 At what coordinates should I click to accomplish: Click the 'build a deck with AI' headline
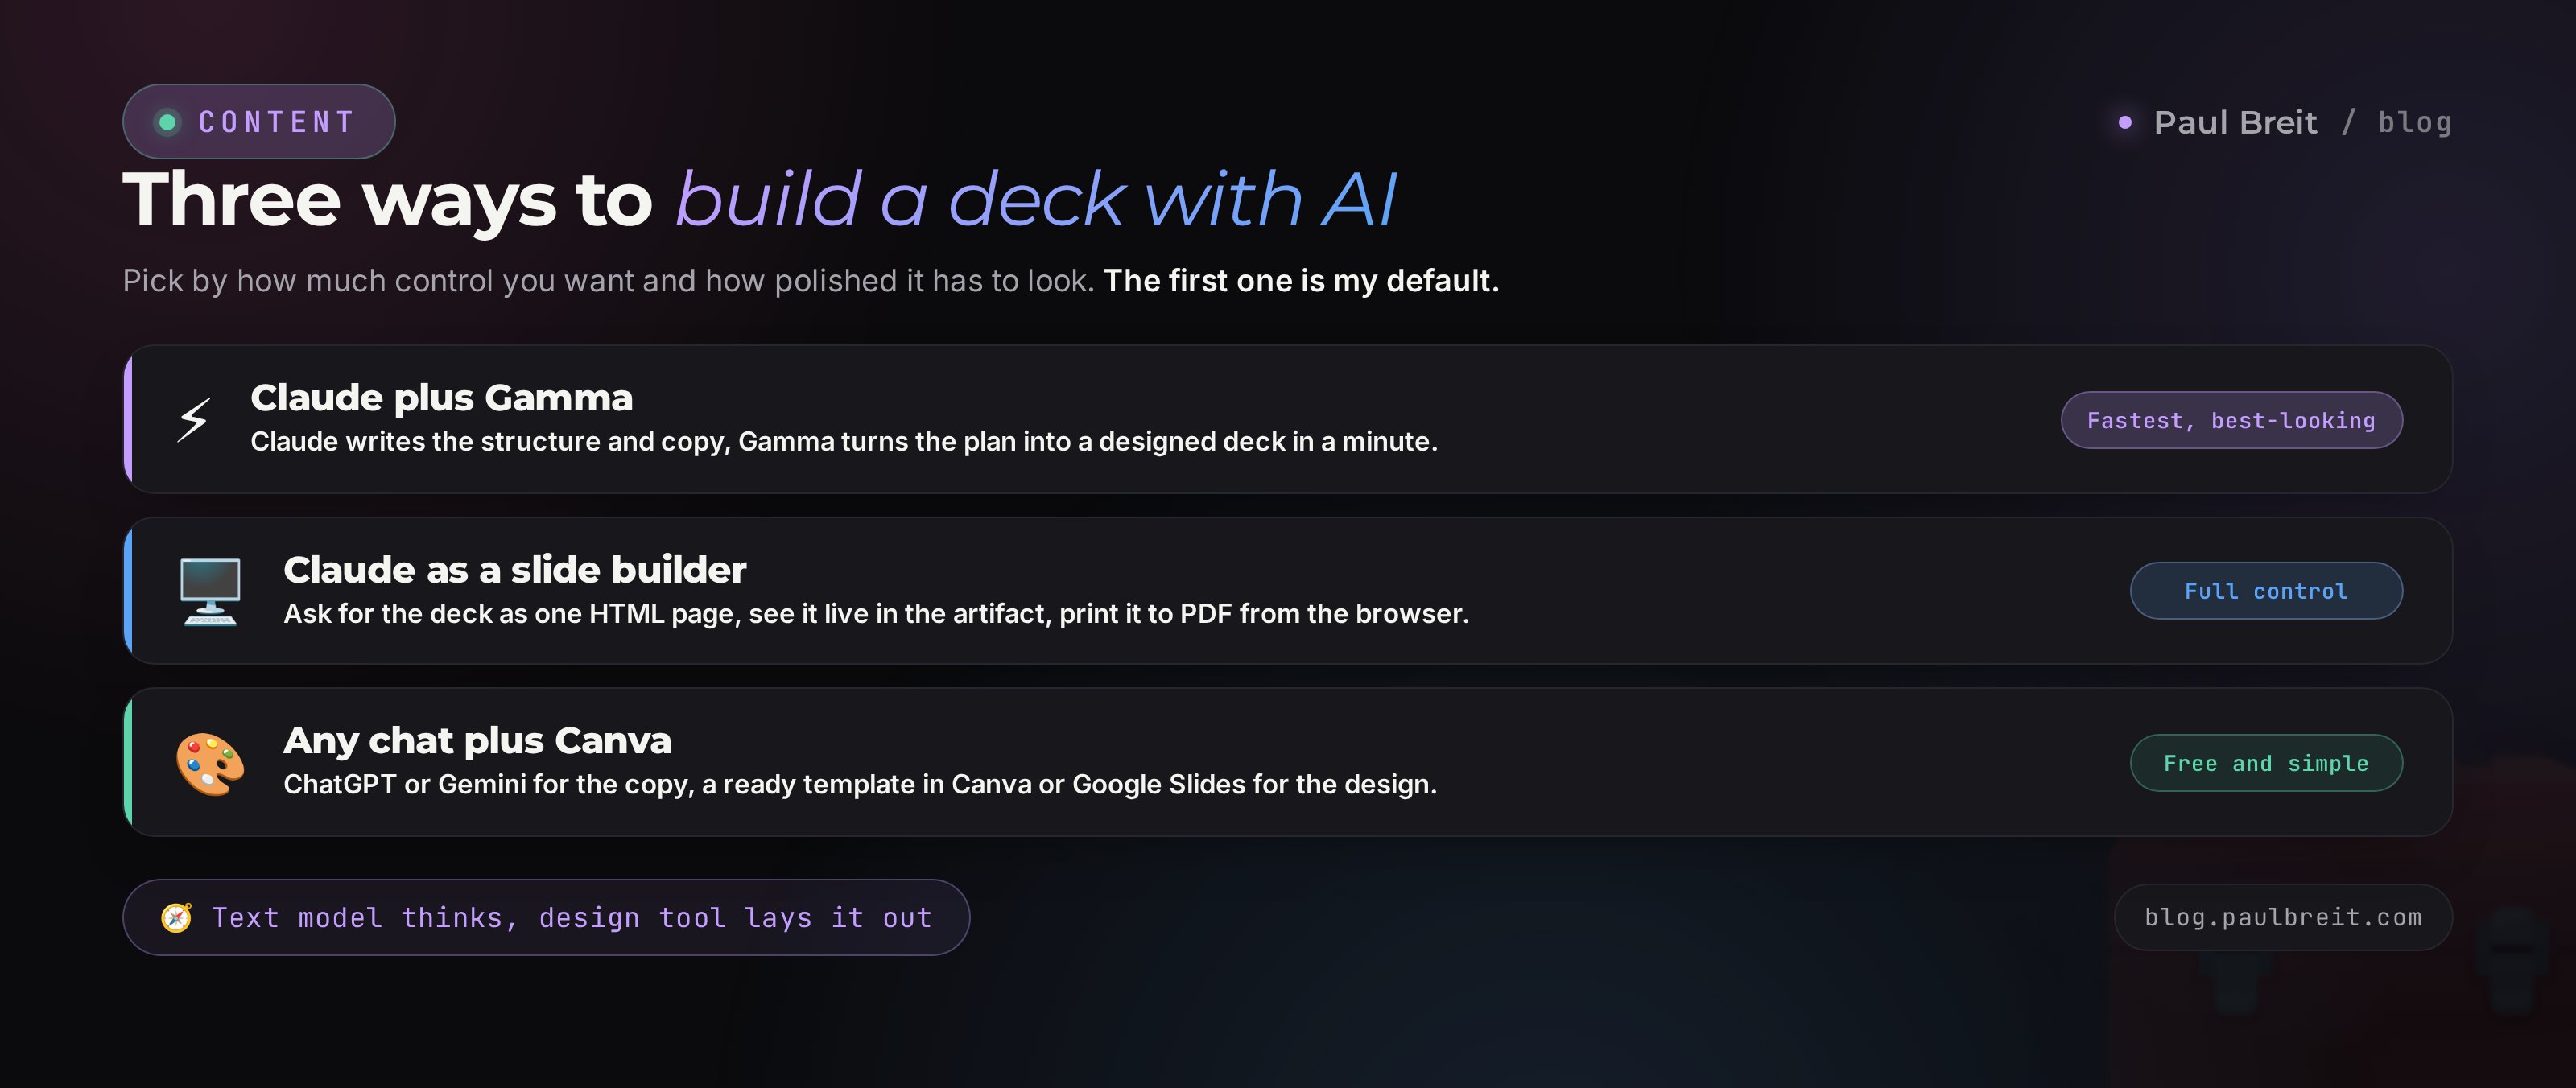(x=1035, y=199)
